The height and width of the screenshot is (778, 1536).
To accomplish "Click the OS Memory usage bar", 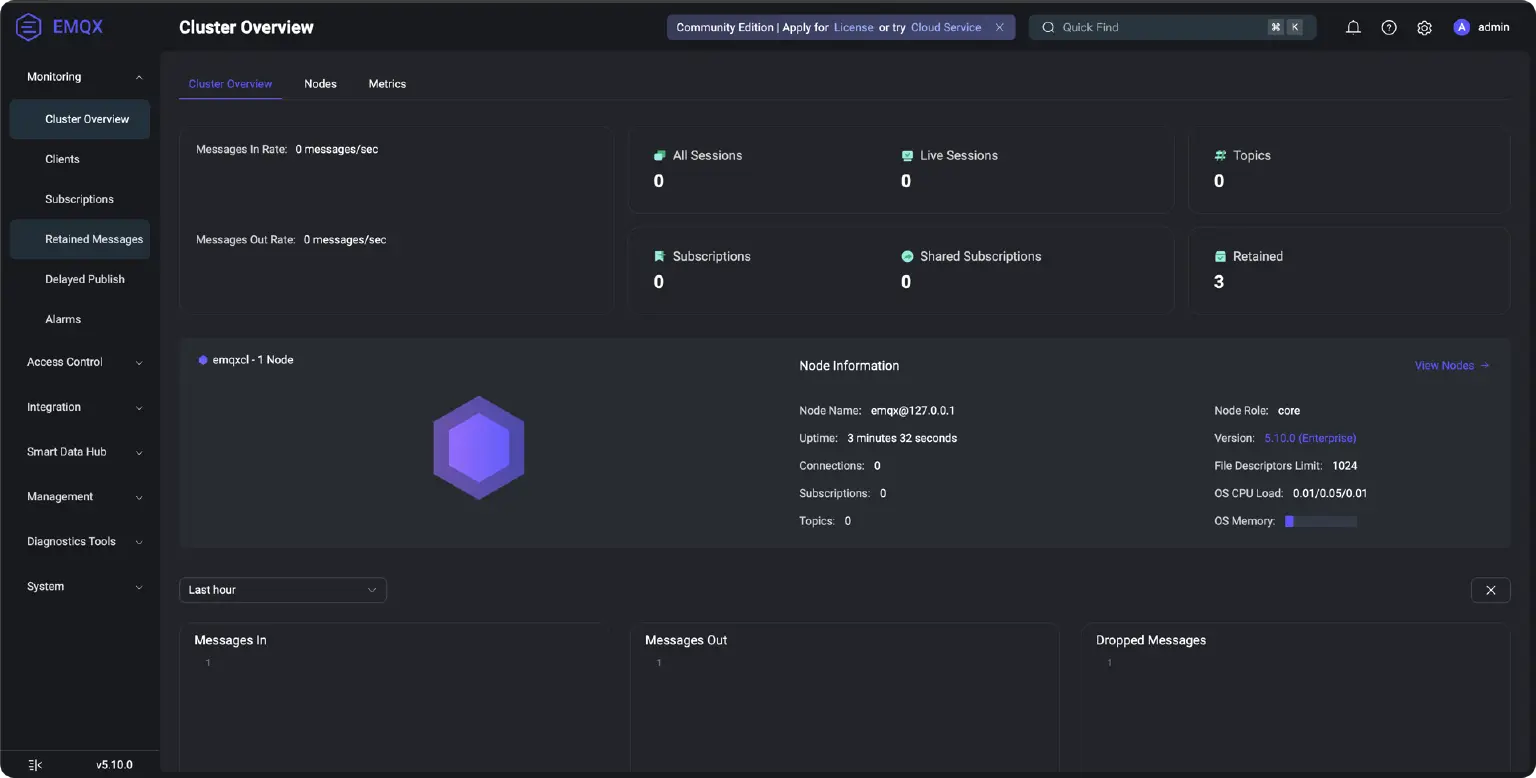I will pos(1320,521).
